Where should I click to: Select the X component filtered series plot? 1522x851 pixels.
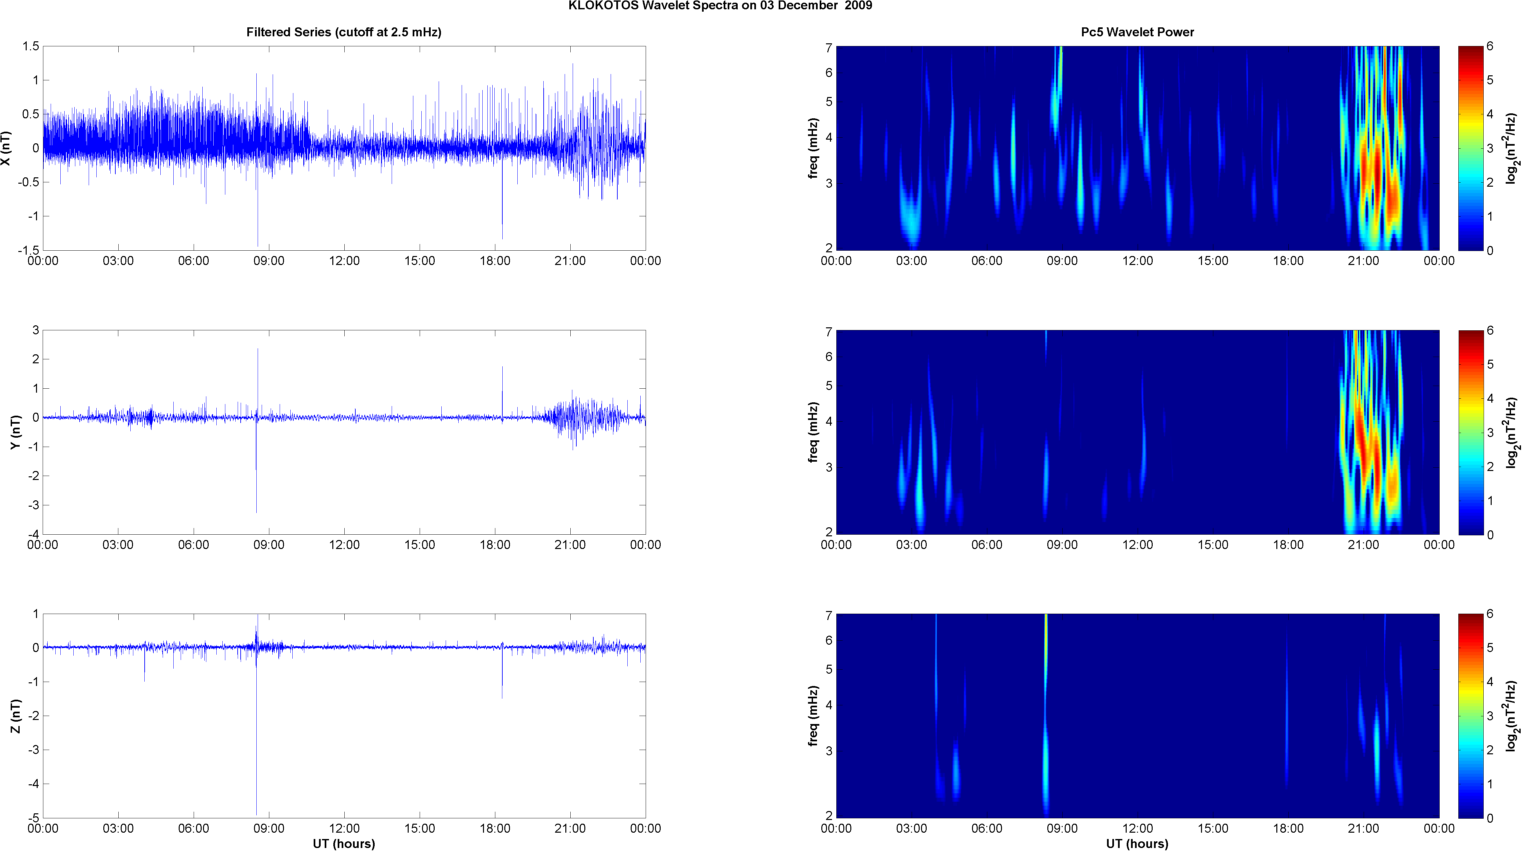point(344,148)
